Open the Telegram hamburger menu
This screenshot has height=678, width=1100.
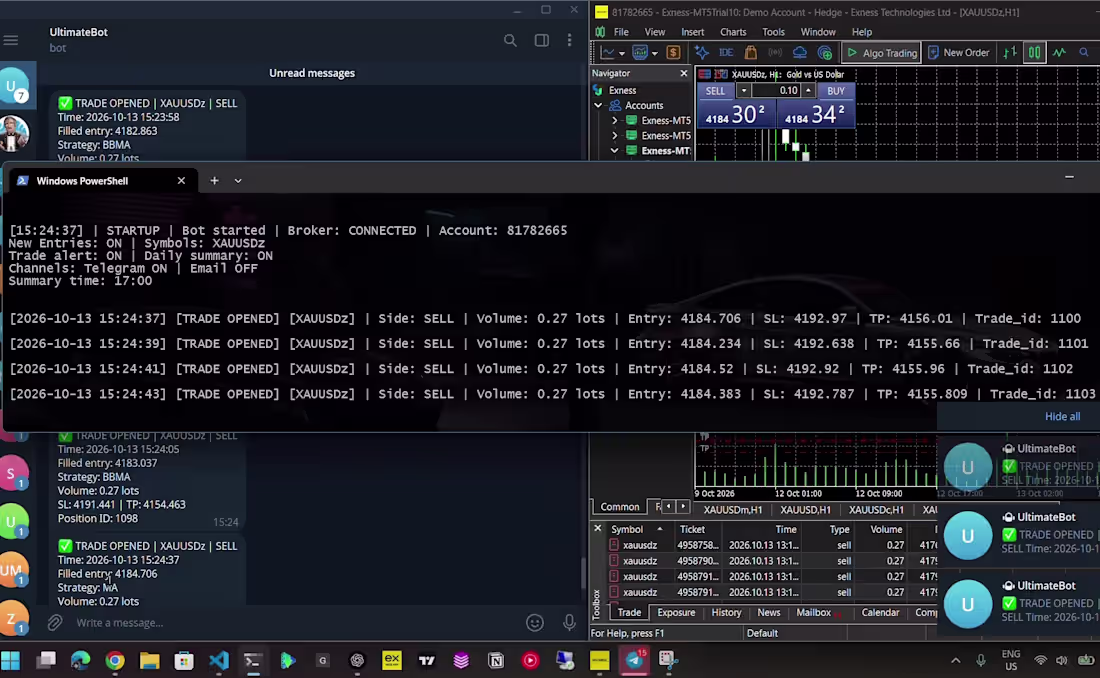(x=11, y=40)
